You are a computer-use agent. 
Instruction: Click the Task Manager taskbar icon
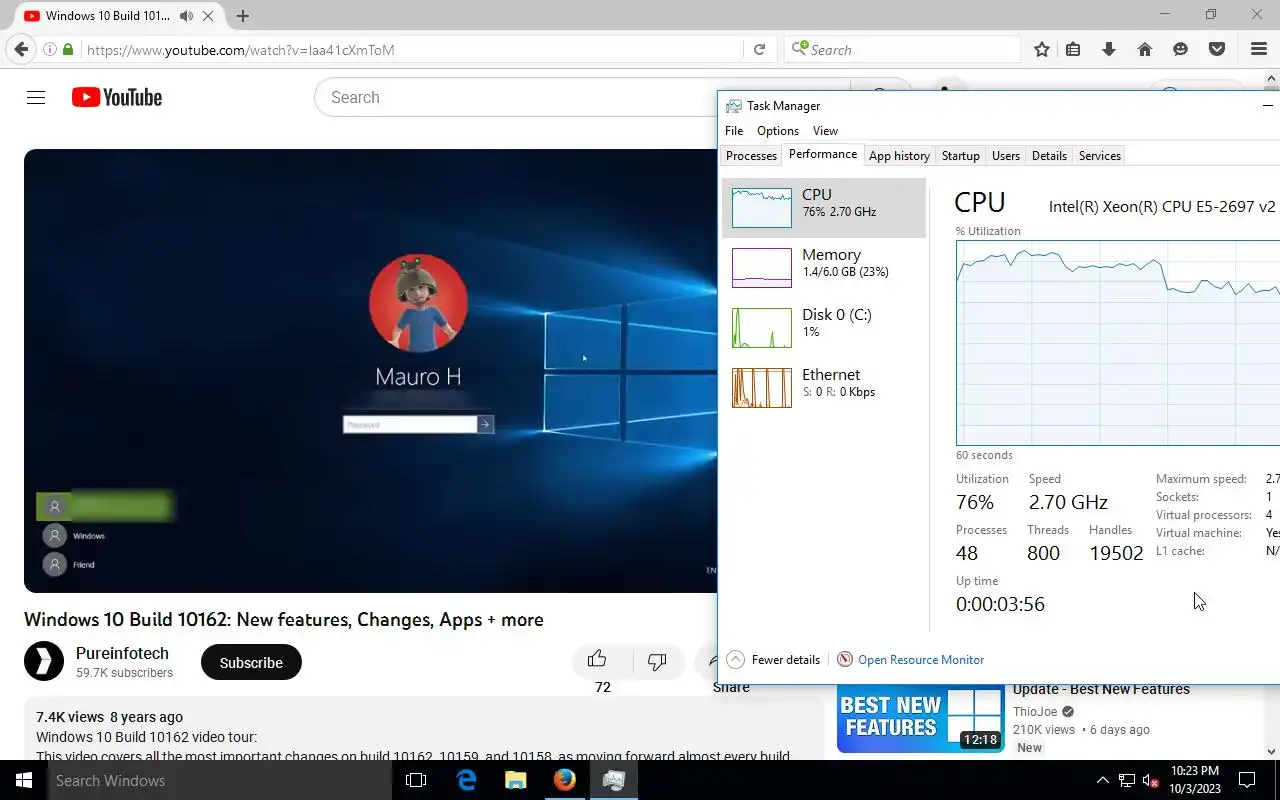(614, 780)
